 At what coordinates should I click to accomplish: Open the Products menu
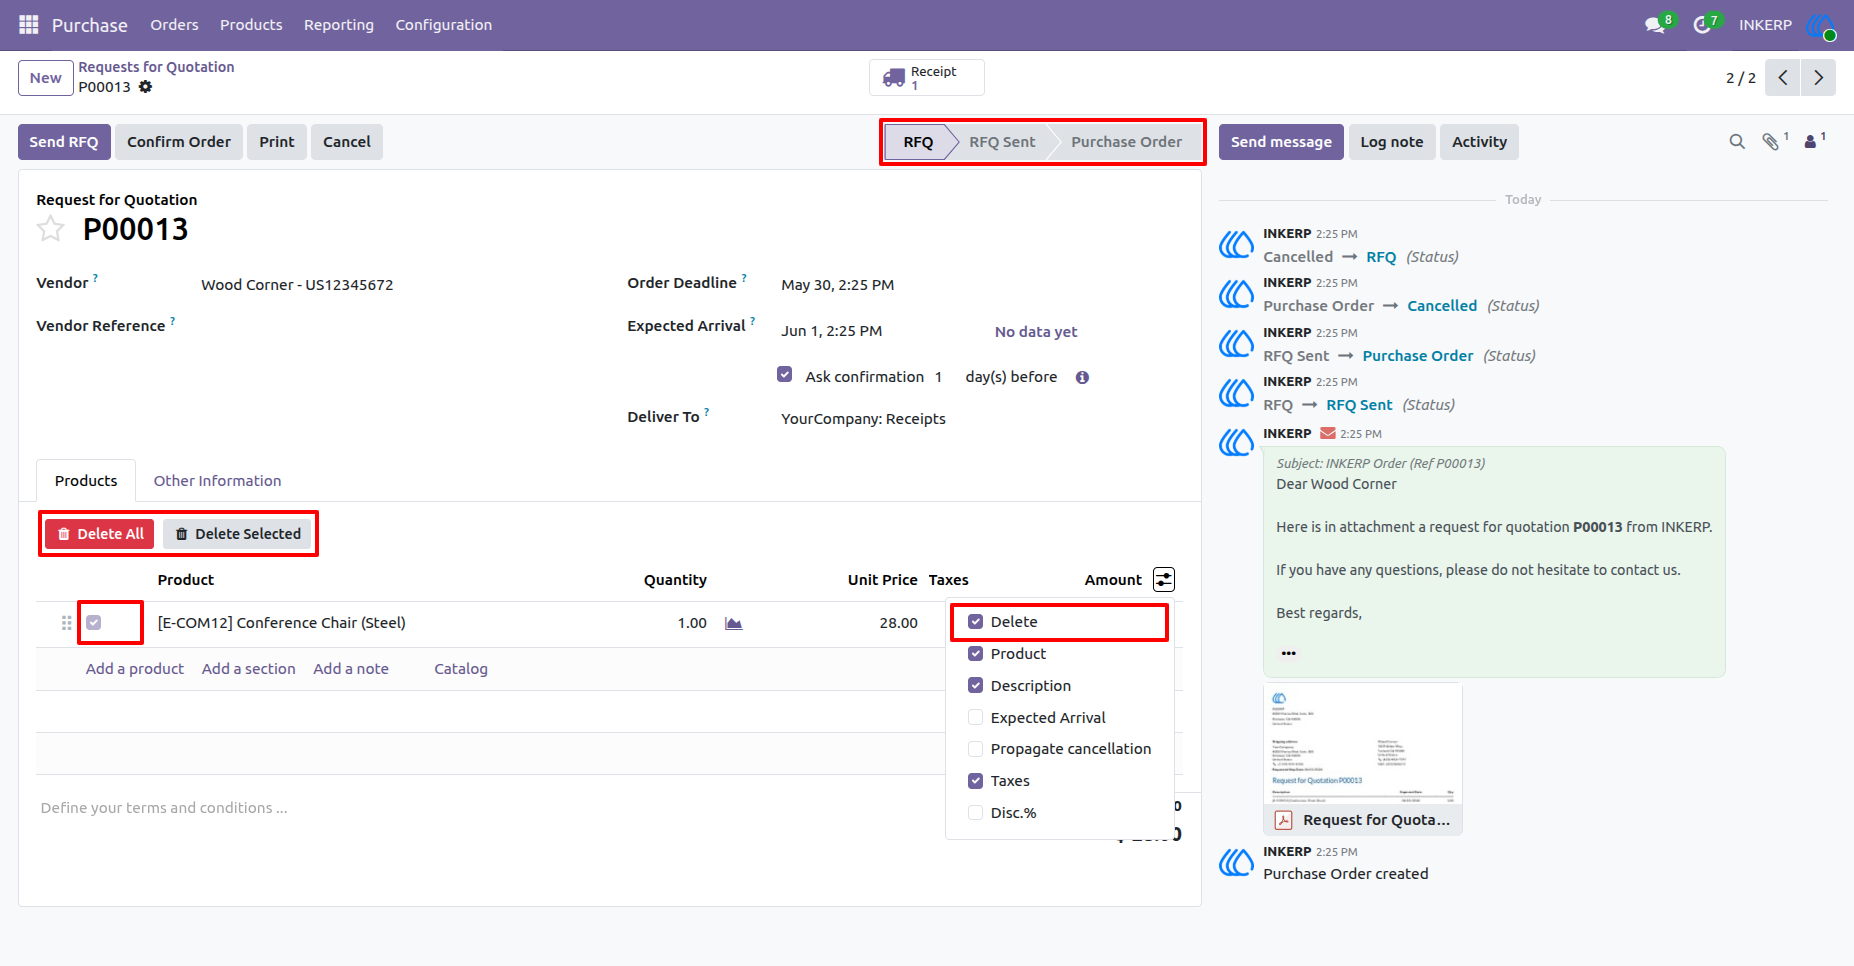pos(251,25)
